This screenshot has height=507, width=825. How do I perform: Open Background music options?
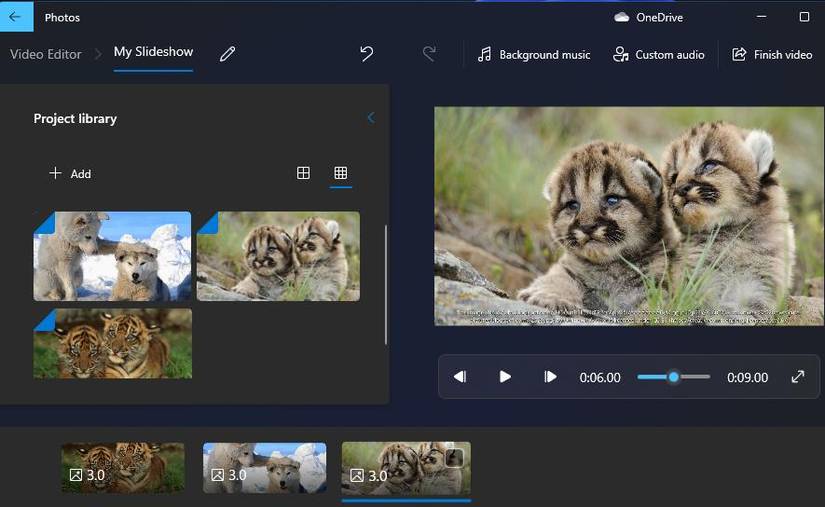point(533,54)
